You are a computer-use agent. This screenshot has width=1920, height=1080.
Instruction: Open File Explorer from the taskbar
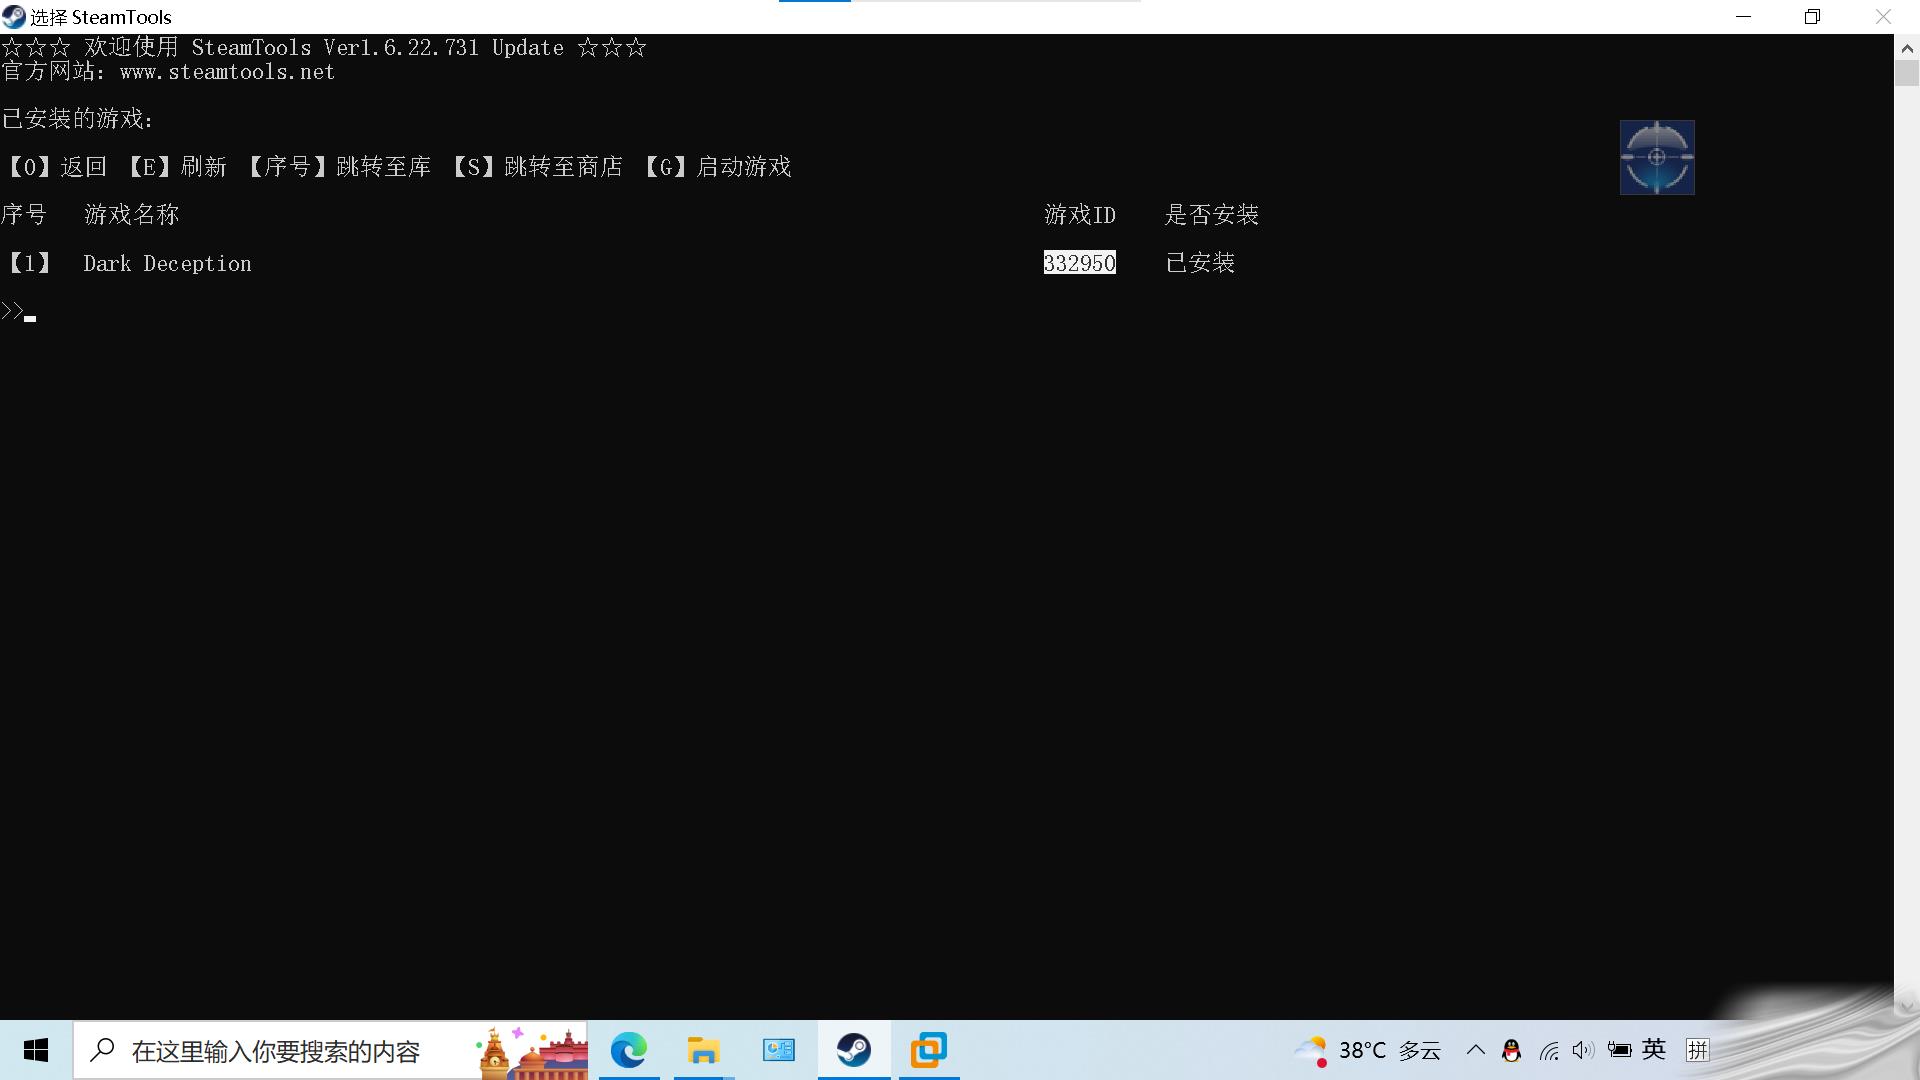pyautogui.click(x=703, y=1050)
